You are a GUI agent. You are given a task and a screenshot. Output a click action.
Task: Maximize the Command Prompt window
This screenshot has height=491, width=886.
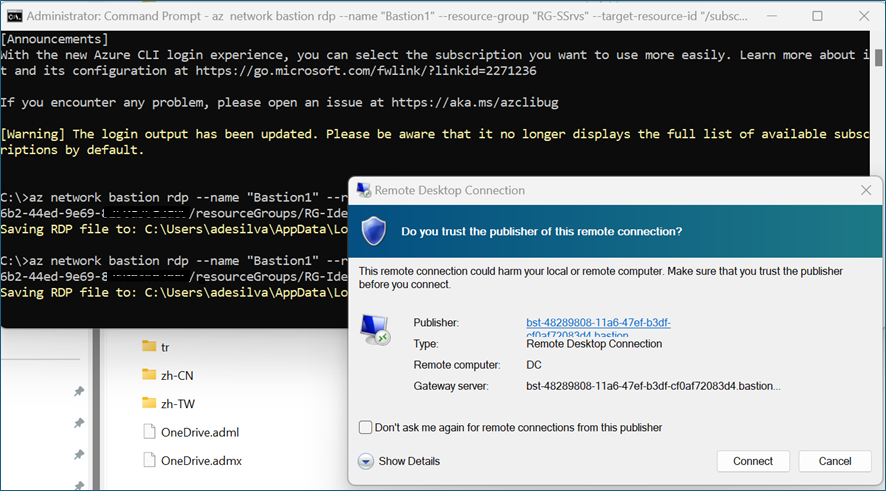pyautogui.click(x=817, y=16)
